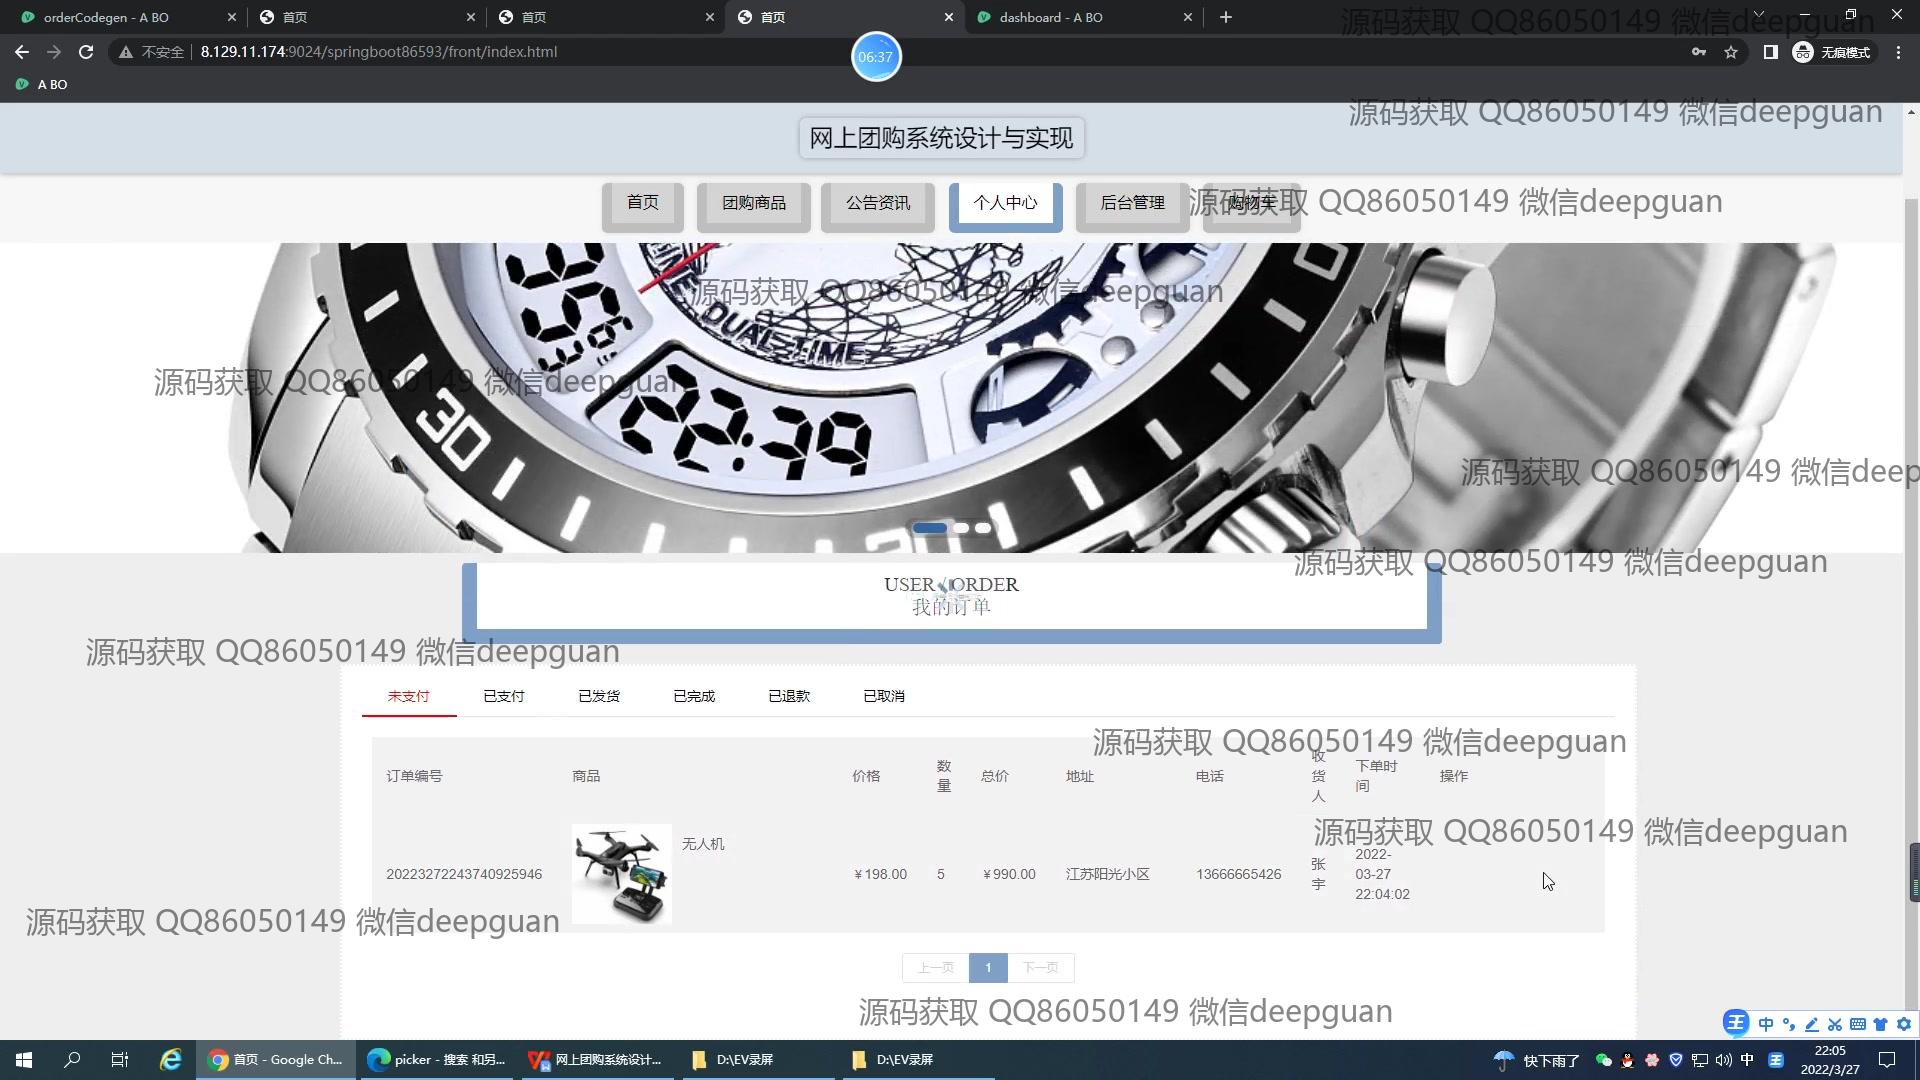Click the drone product thumbnail image

(621, 873)
